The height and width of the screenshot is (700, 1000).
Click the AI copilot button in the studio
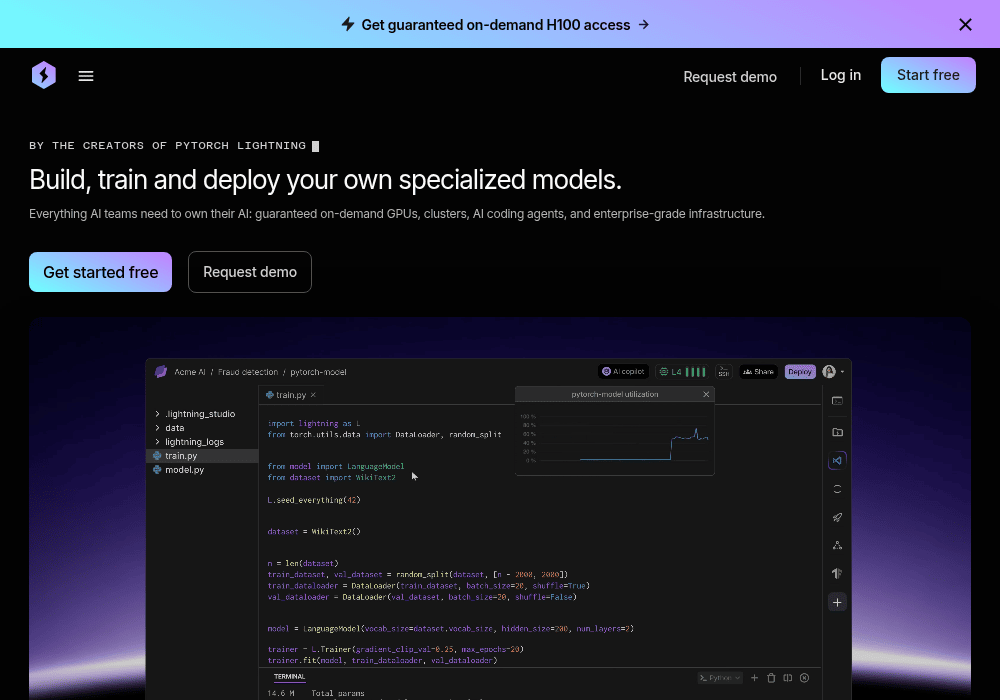coord(623,372)
